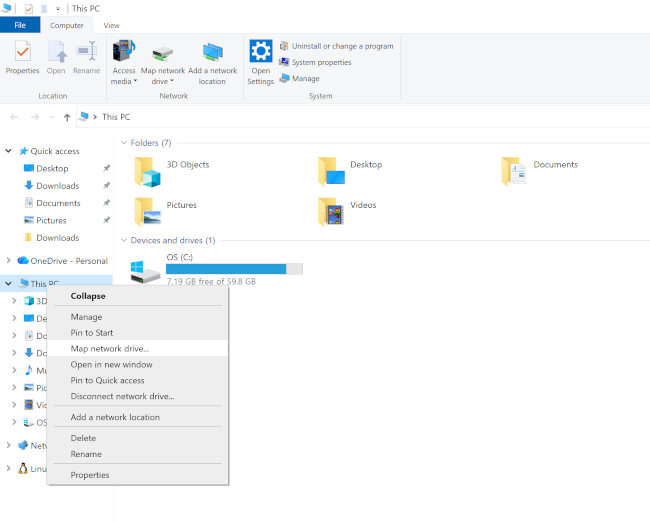Click the Rename ribbon icon
This screenshot has width=650, height=522.
86,58
